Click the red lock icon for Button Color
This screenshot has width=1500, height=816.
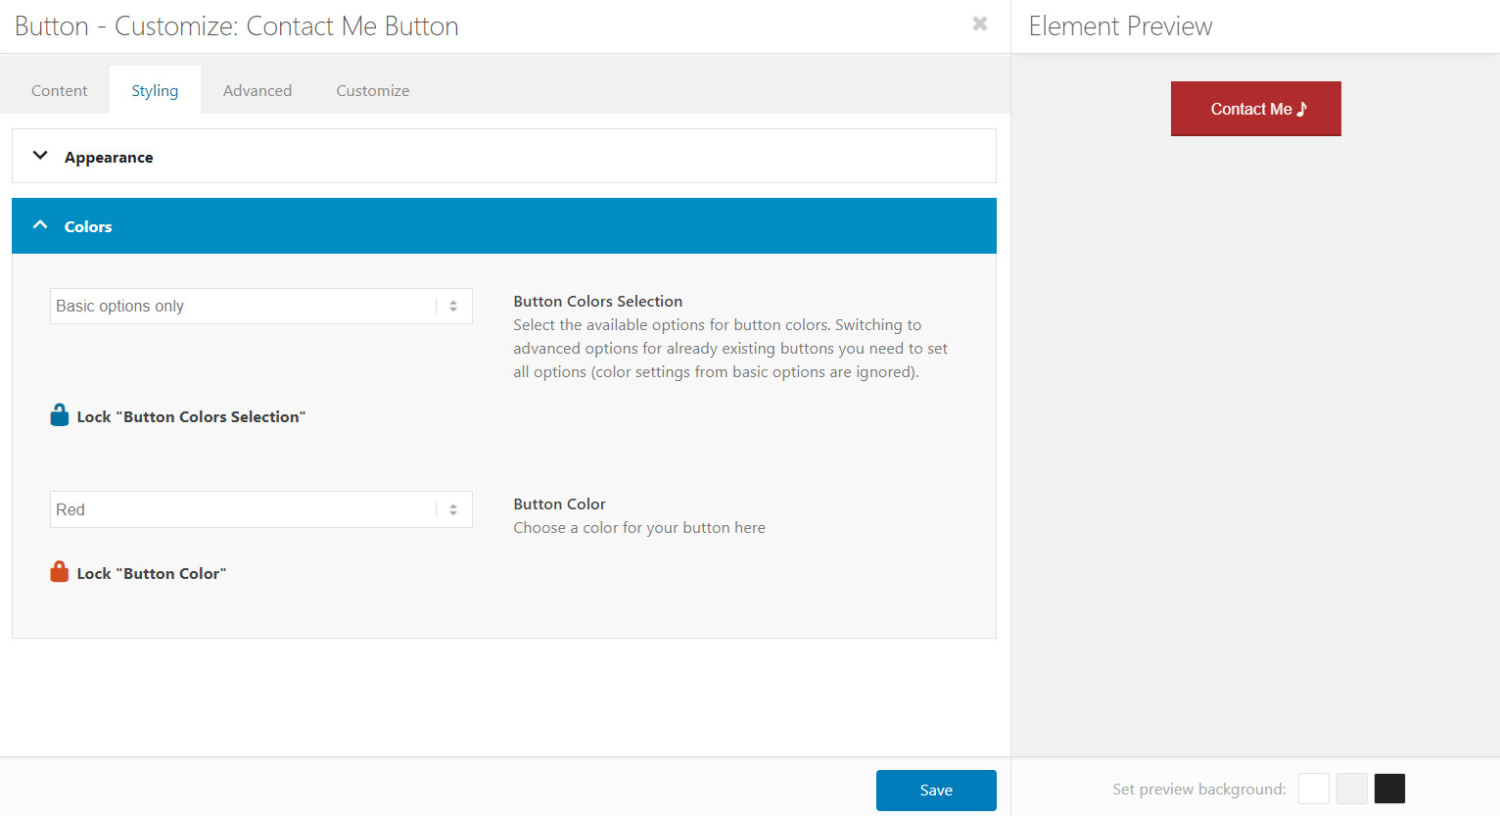pyautogui.click(x=59, y=570)
